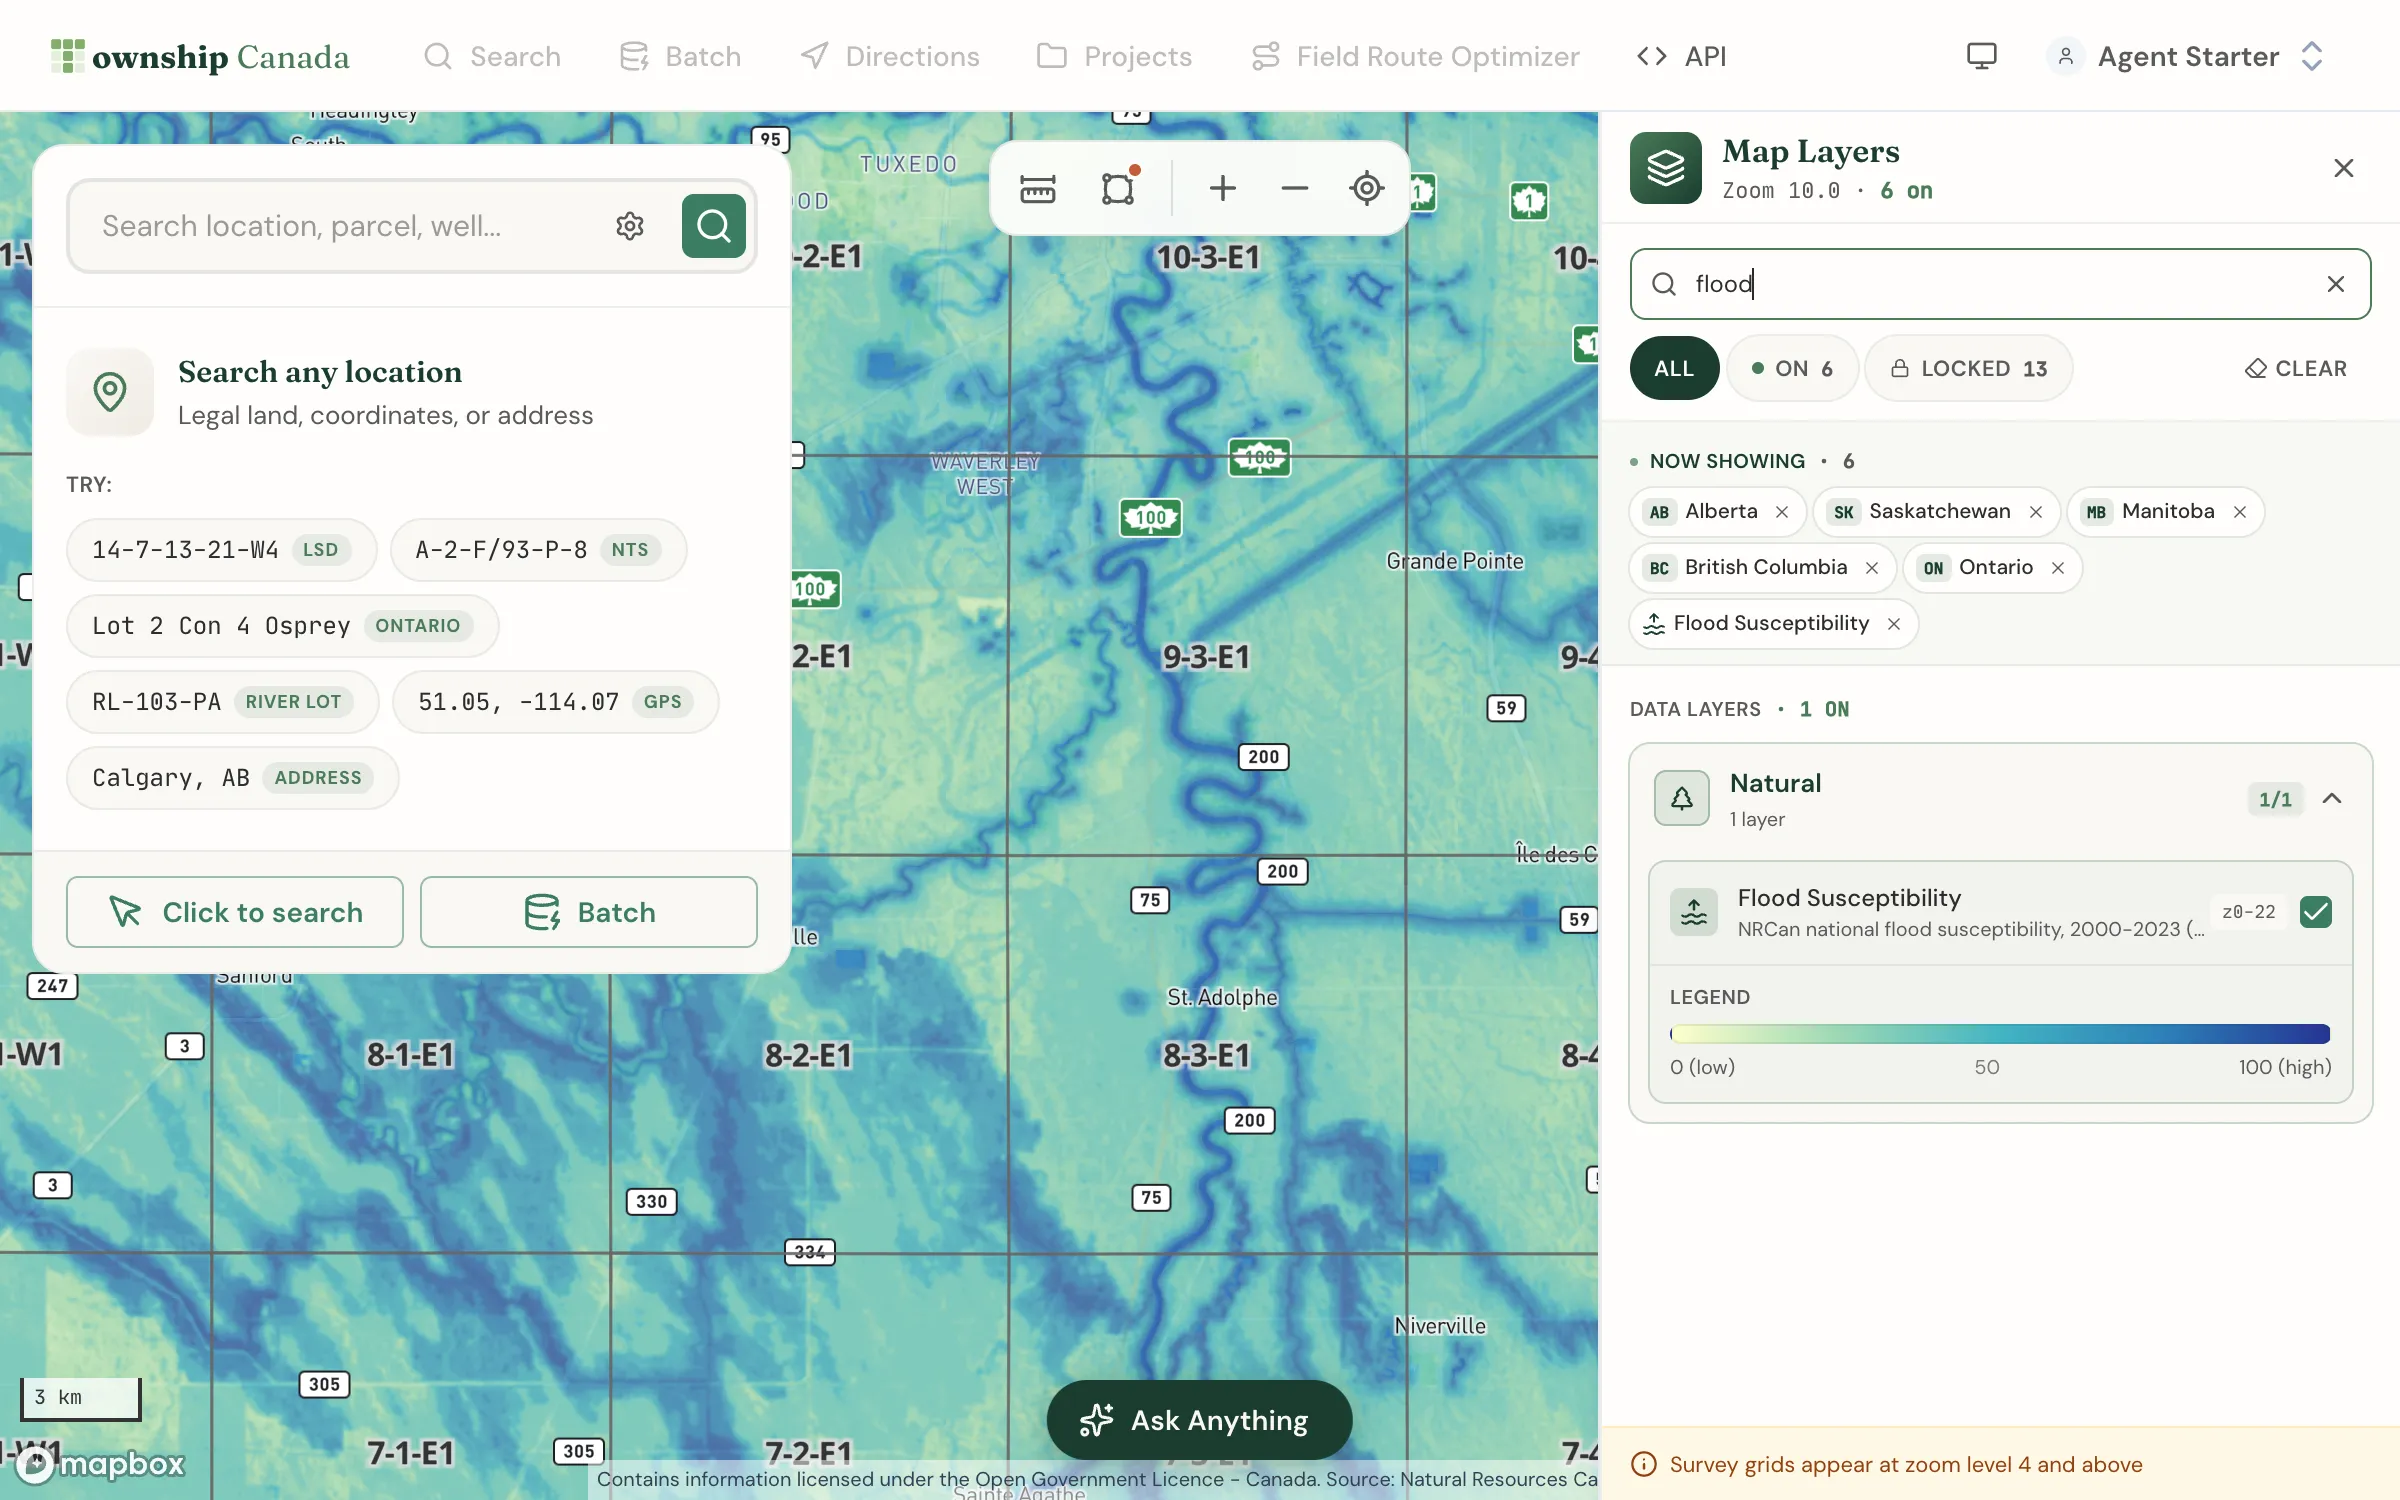The image size is (2400, 1500).
Task: Click the survey grids info icon
Action: pos(1644,1464)
